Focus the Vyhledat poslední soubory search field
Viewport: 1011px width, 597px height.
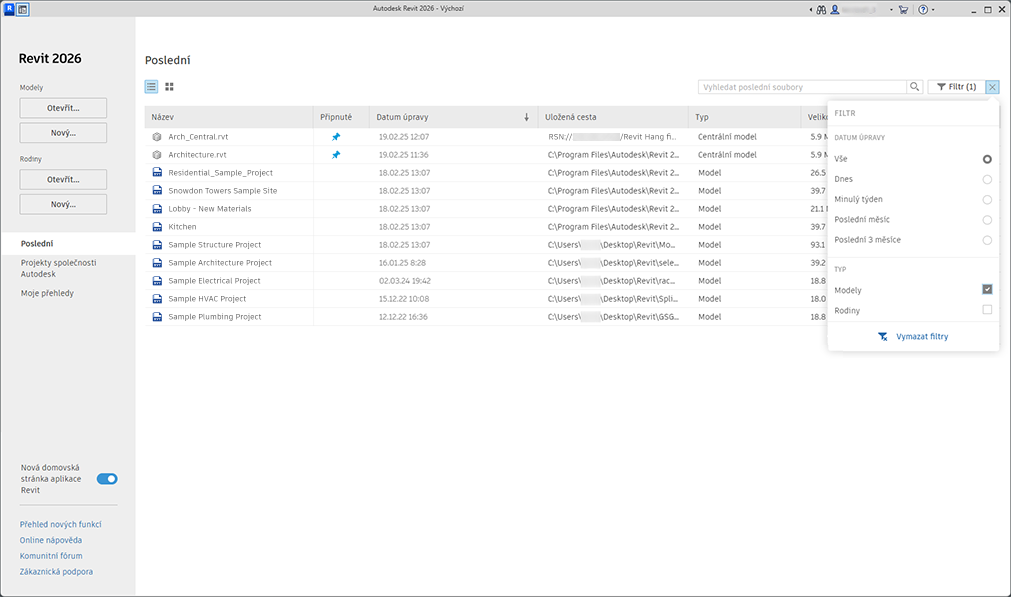click(x=802, y=87)
